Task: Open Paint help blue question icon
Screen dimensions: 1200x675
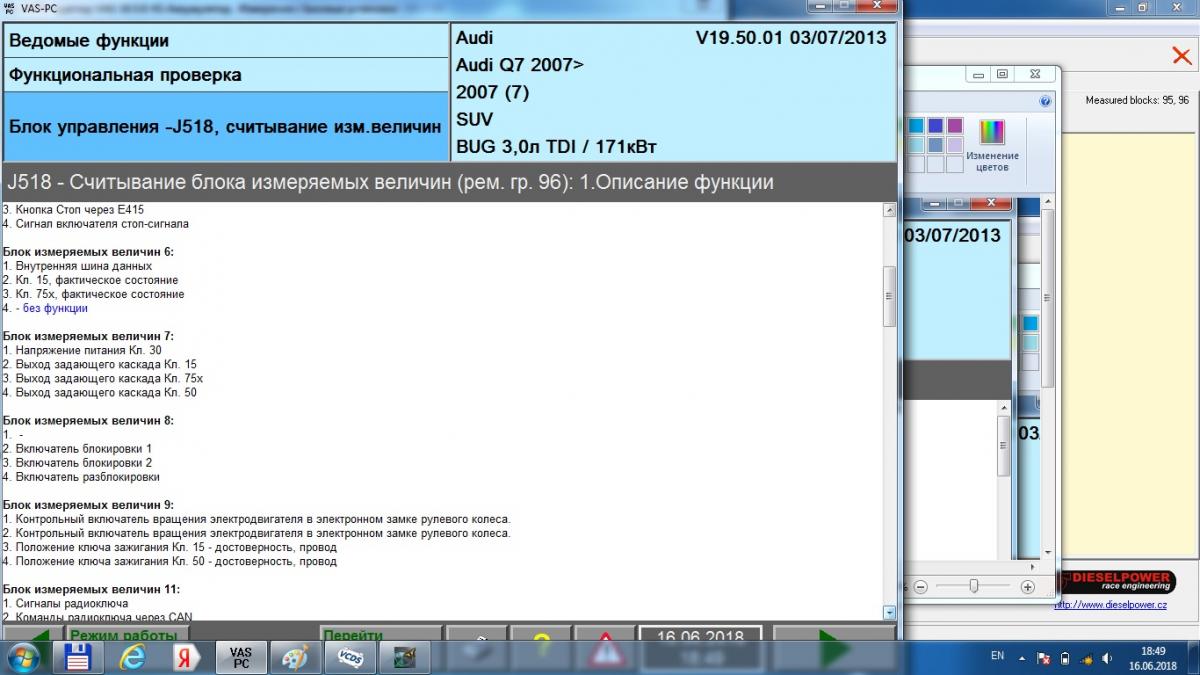Action: click(x=1045, y=101)
